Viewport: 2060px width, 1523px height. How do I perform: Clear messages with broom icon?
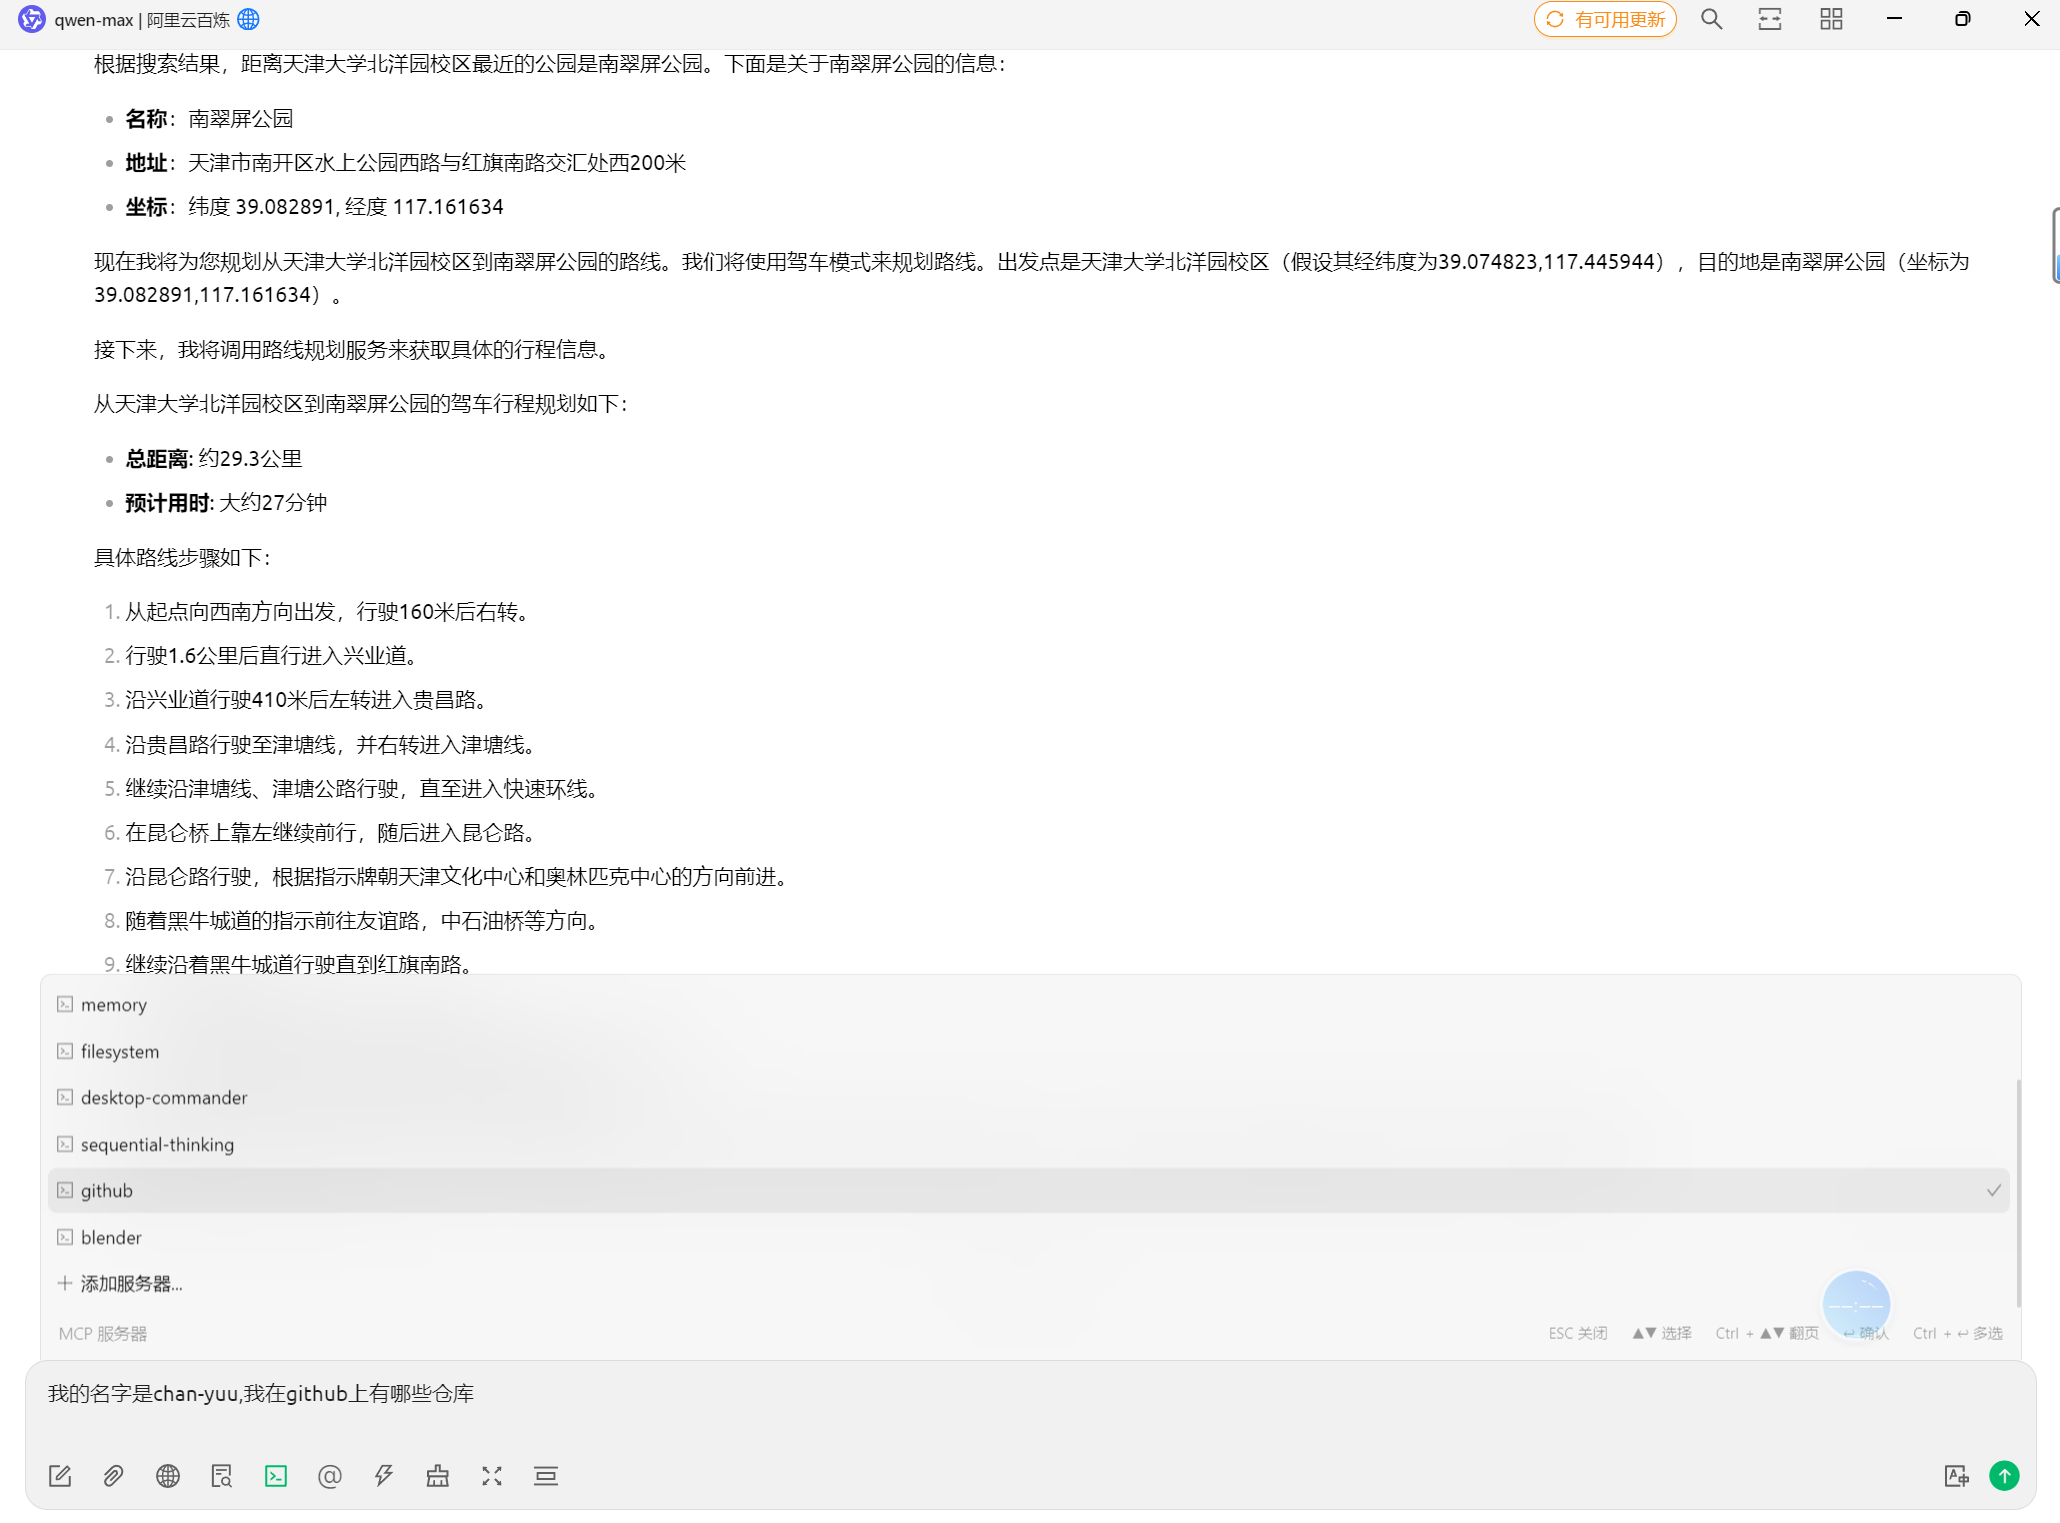coord(438,1476)
